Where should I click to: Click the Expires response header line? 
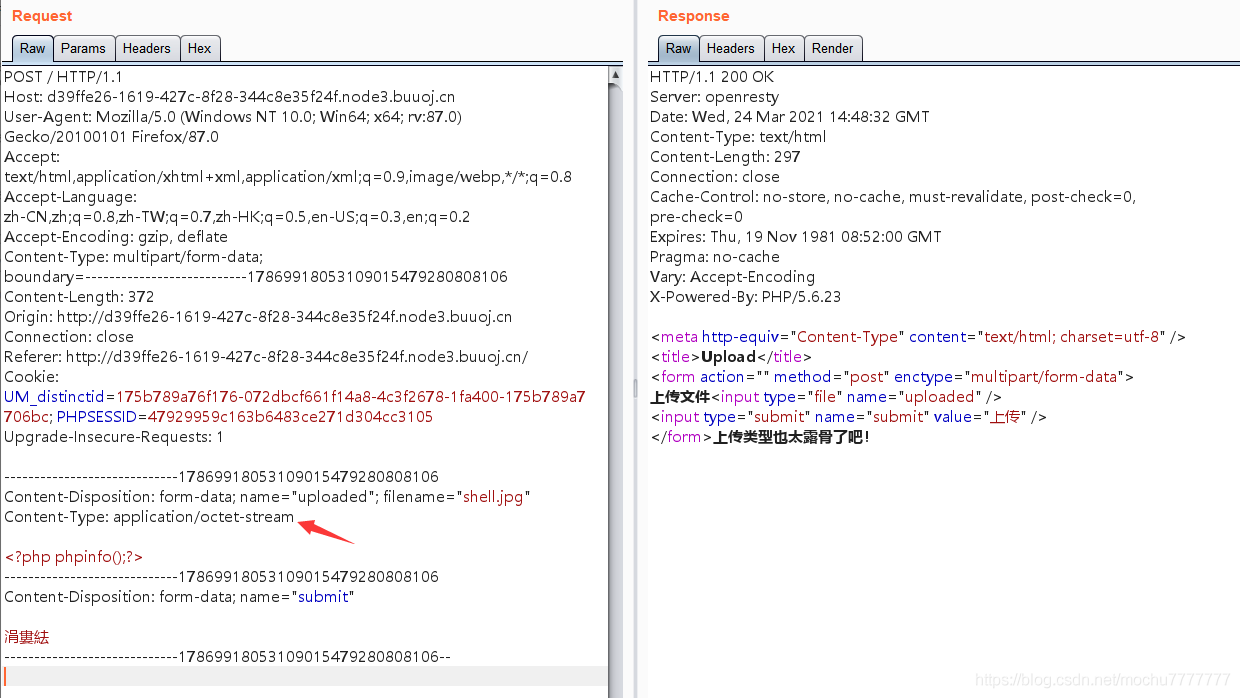coord(796,237)
